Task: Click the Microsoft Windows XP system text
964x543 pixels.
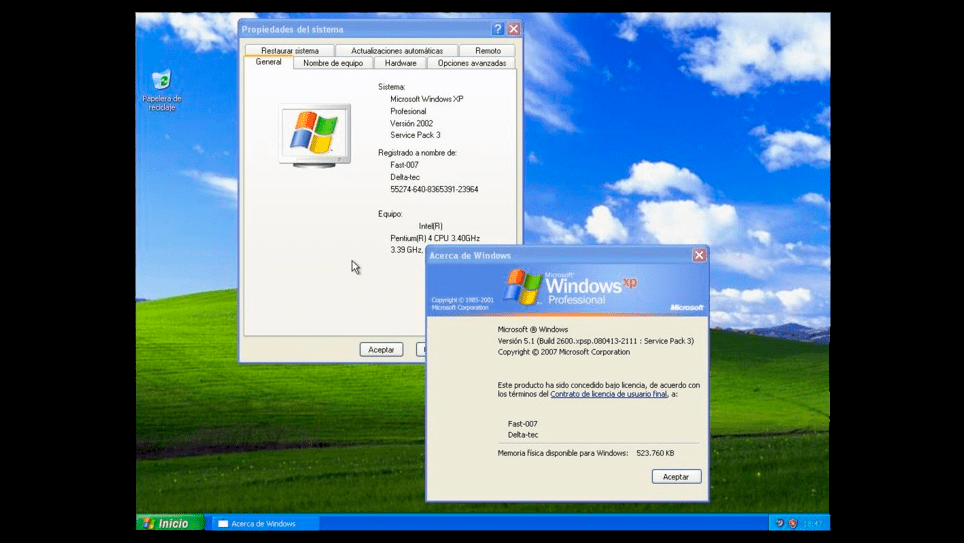Action: click(x=427, y=99)
